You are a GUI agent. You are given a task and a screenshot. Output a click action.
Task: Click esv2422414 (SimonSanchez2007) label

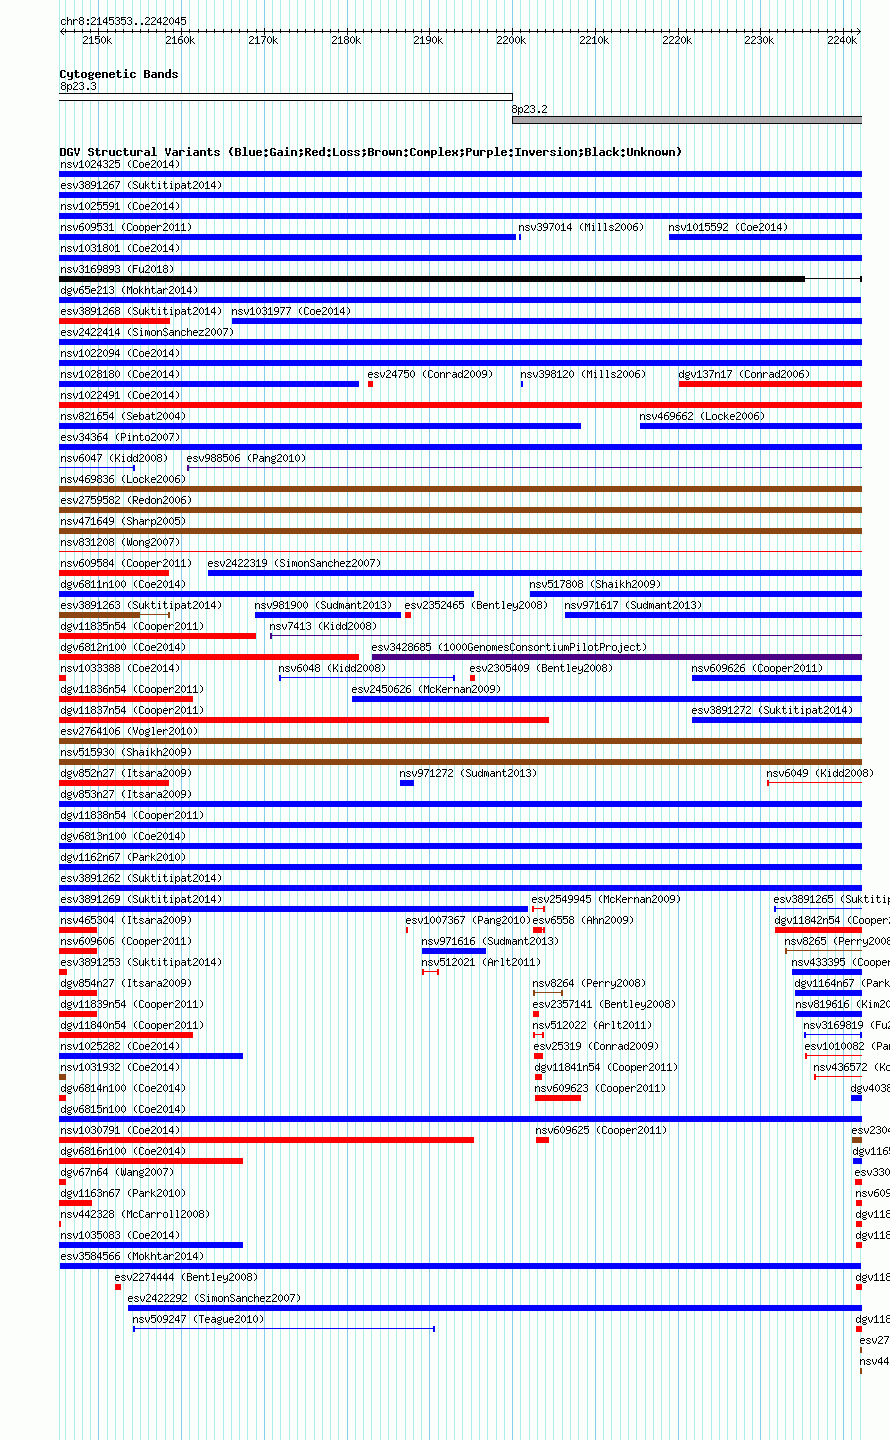(147, 332)
